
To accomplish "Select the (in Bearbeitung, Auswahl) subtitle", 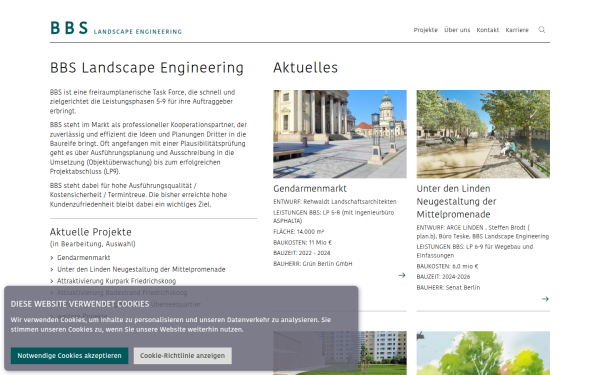I will click(x=93, y=244).
